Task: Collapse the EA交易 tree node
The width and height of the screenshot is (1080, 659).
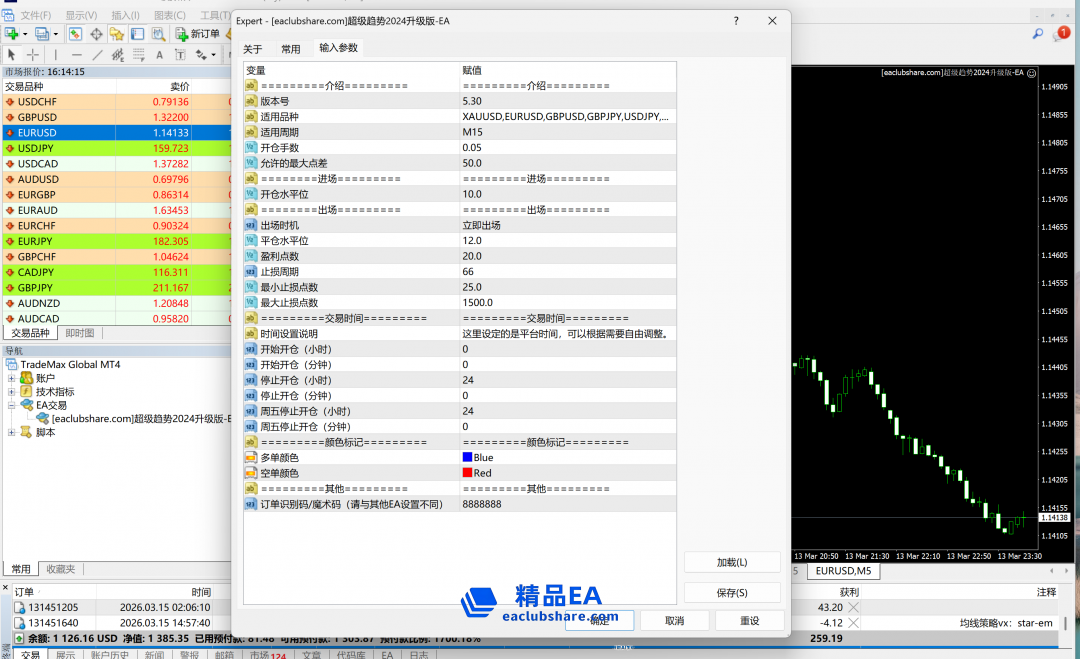Action: tap(12, 405)
